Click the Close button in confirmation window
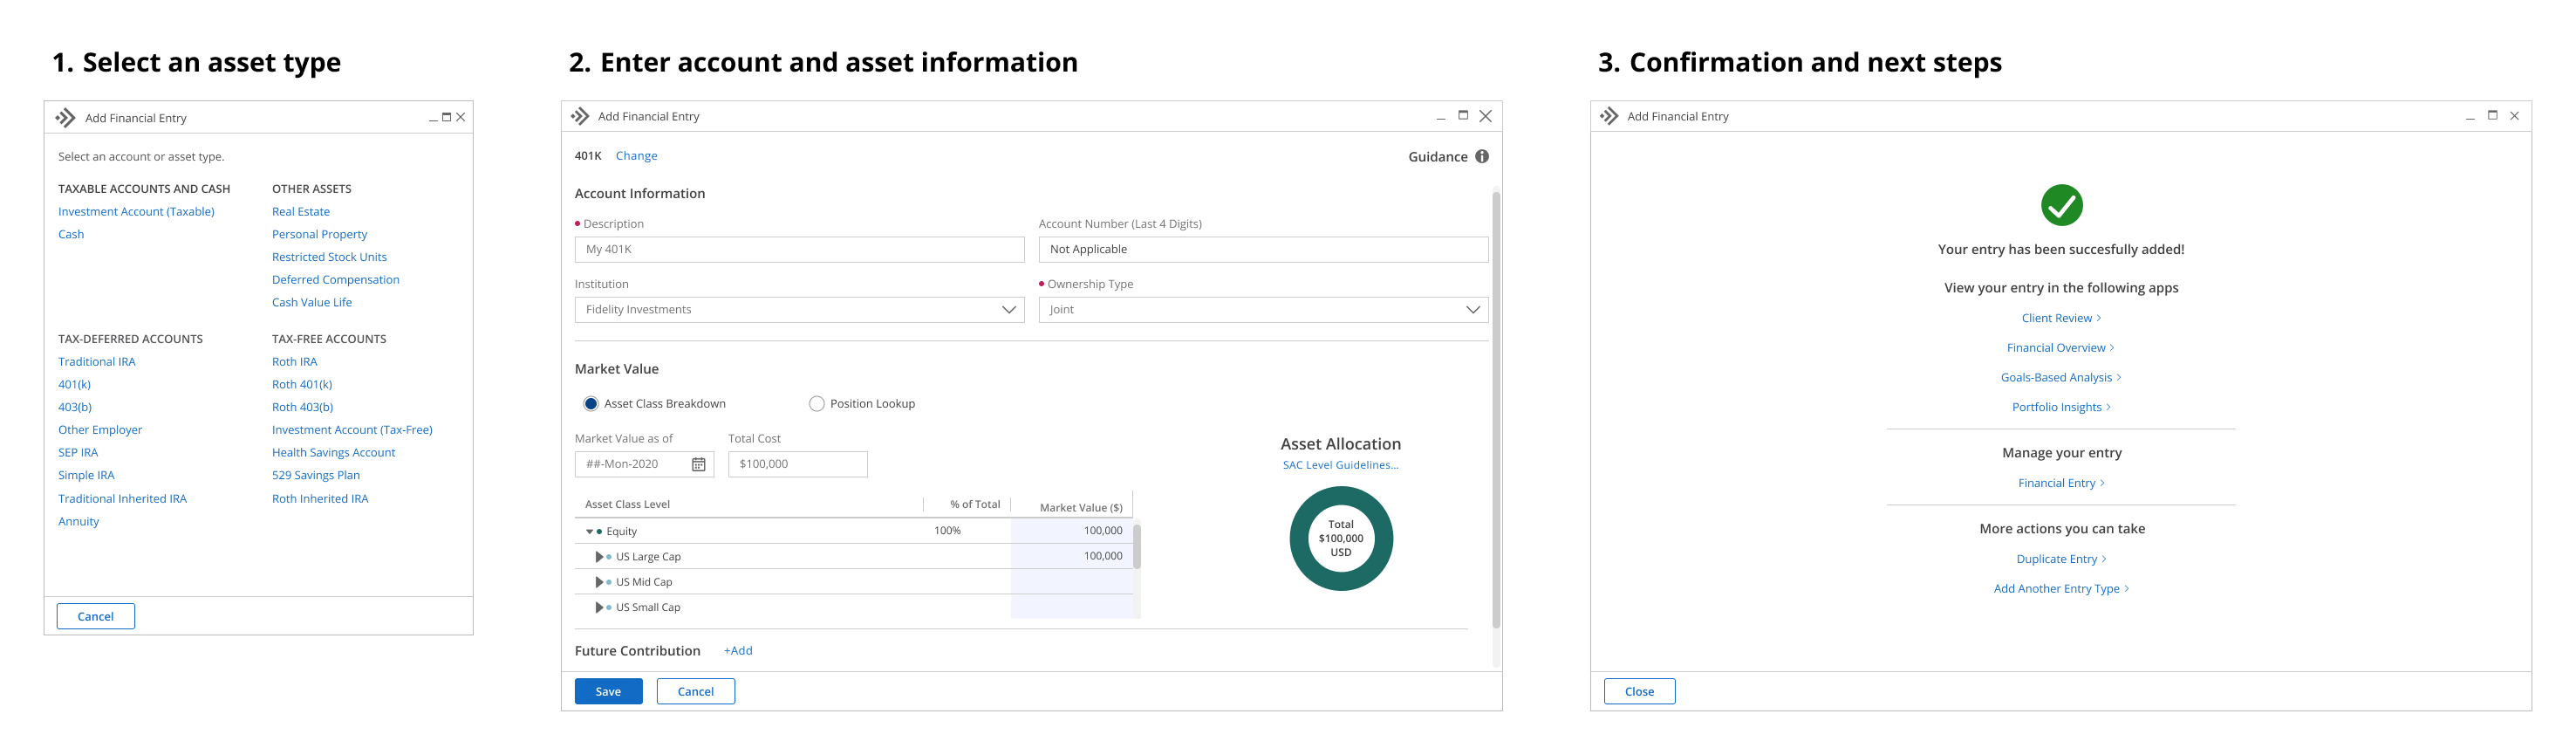Viewport: 2576px width, 755px height. coord(1639,691)
